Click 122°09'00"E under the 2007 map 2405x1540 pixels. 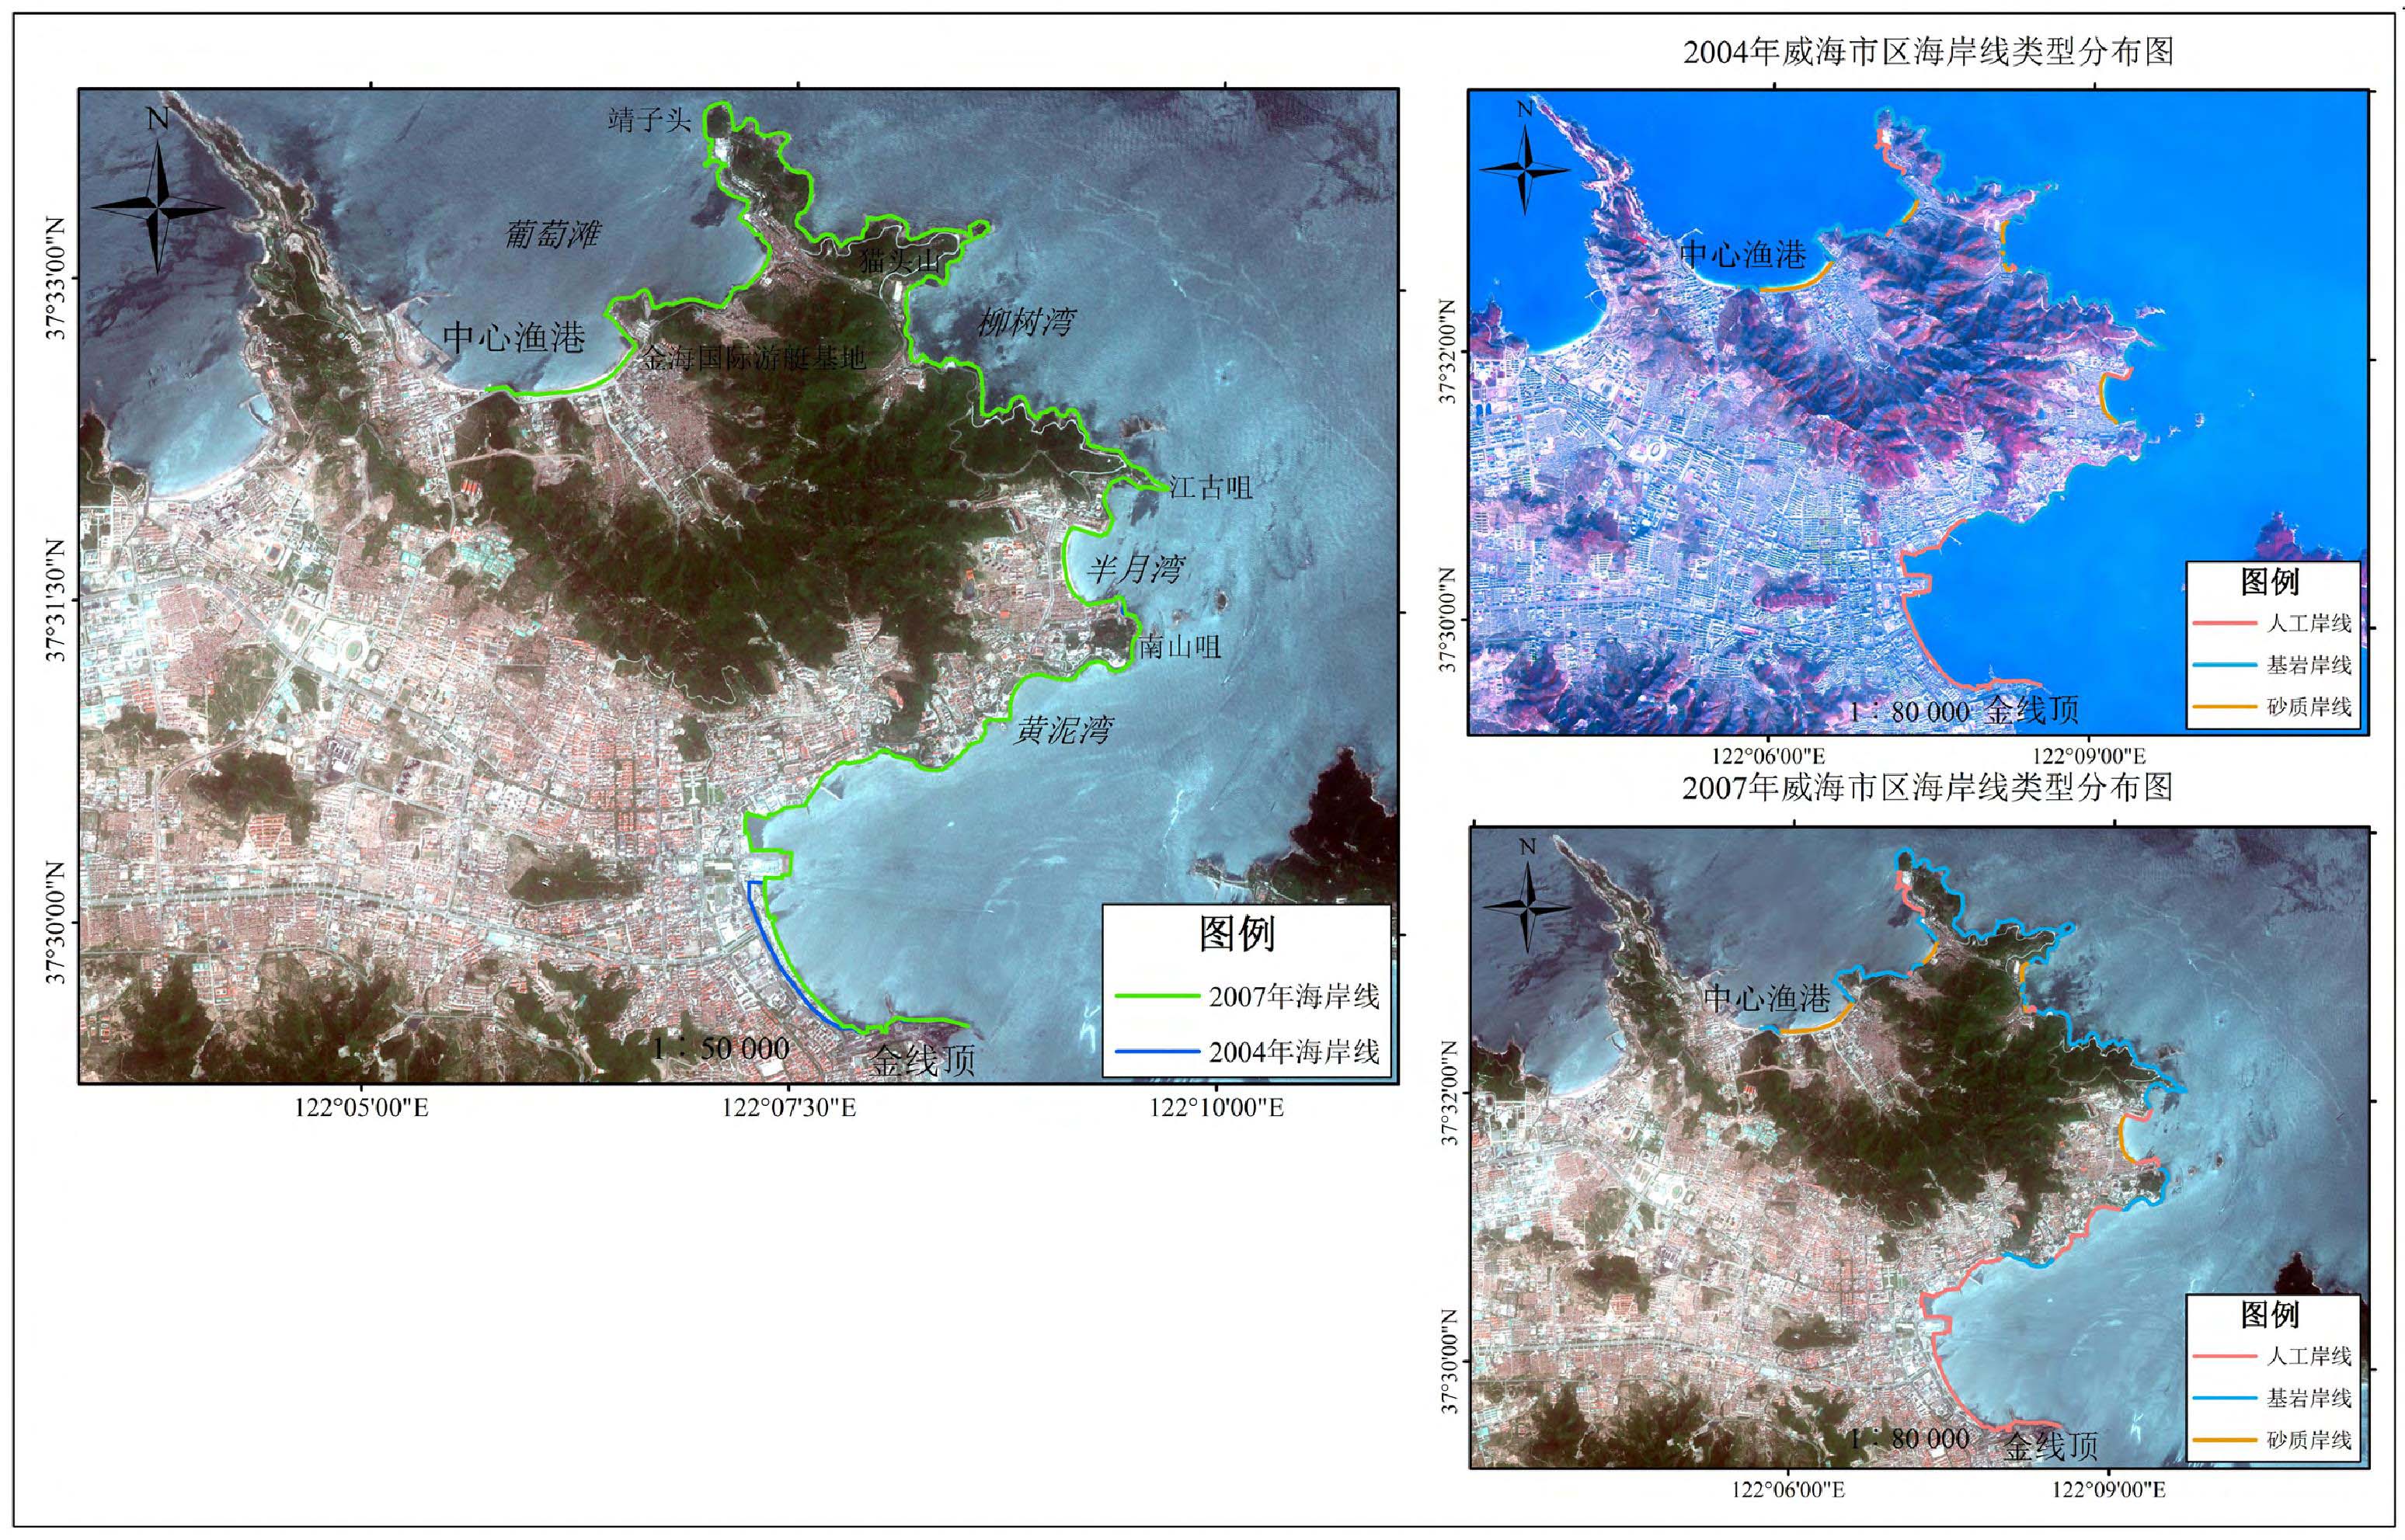click(x=2109, y=1490)
